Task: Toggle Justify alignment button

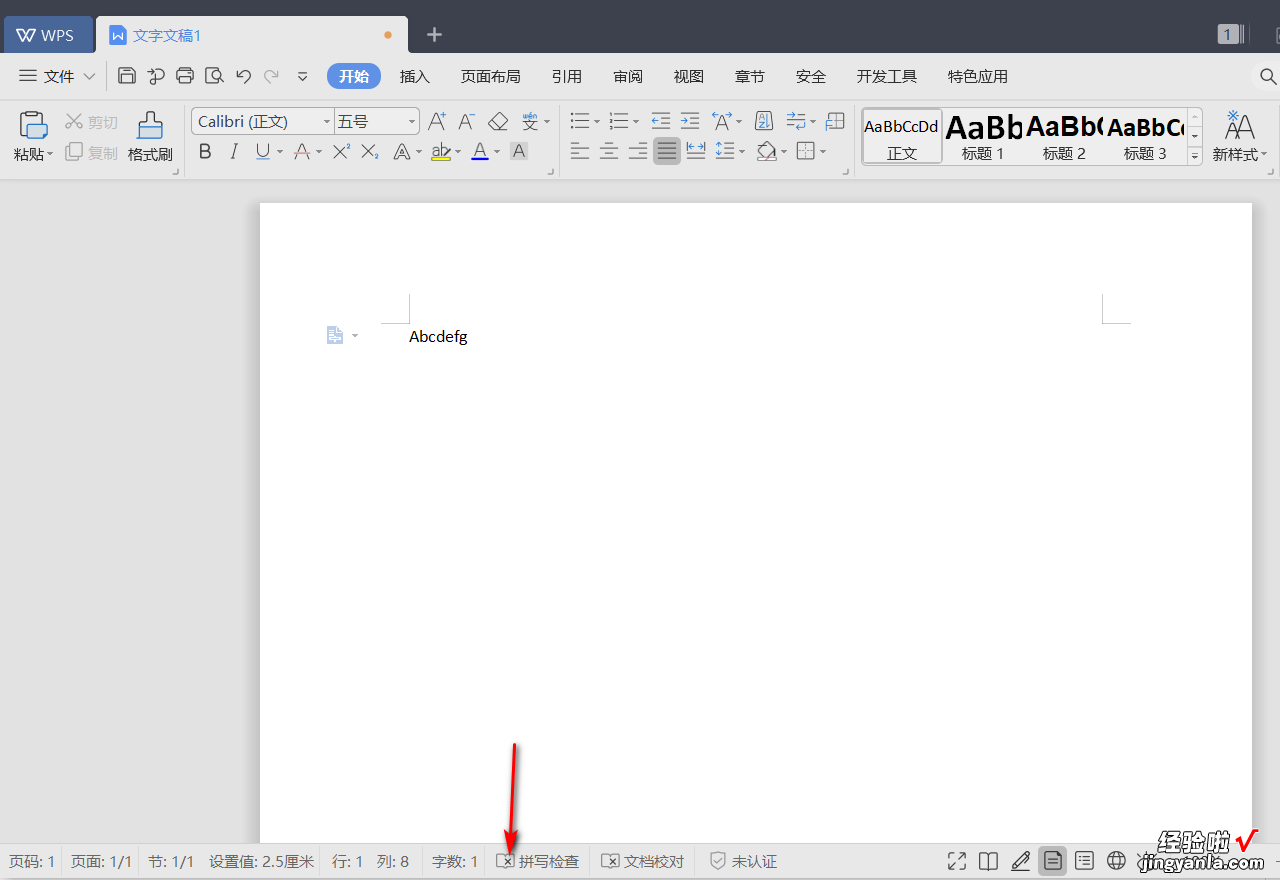Action: [667, 152]
